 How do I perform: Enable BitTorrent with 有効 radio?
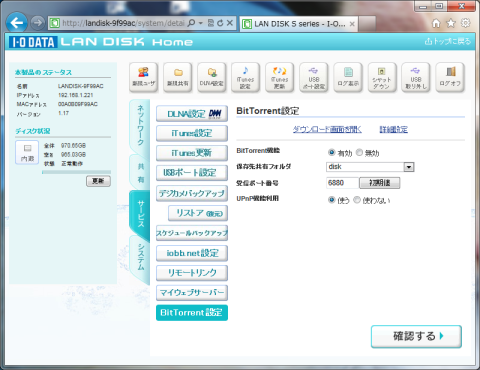coord(331,152)
